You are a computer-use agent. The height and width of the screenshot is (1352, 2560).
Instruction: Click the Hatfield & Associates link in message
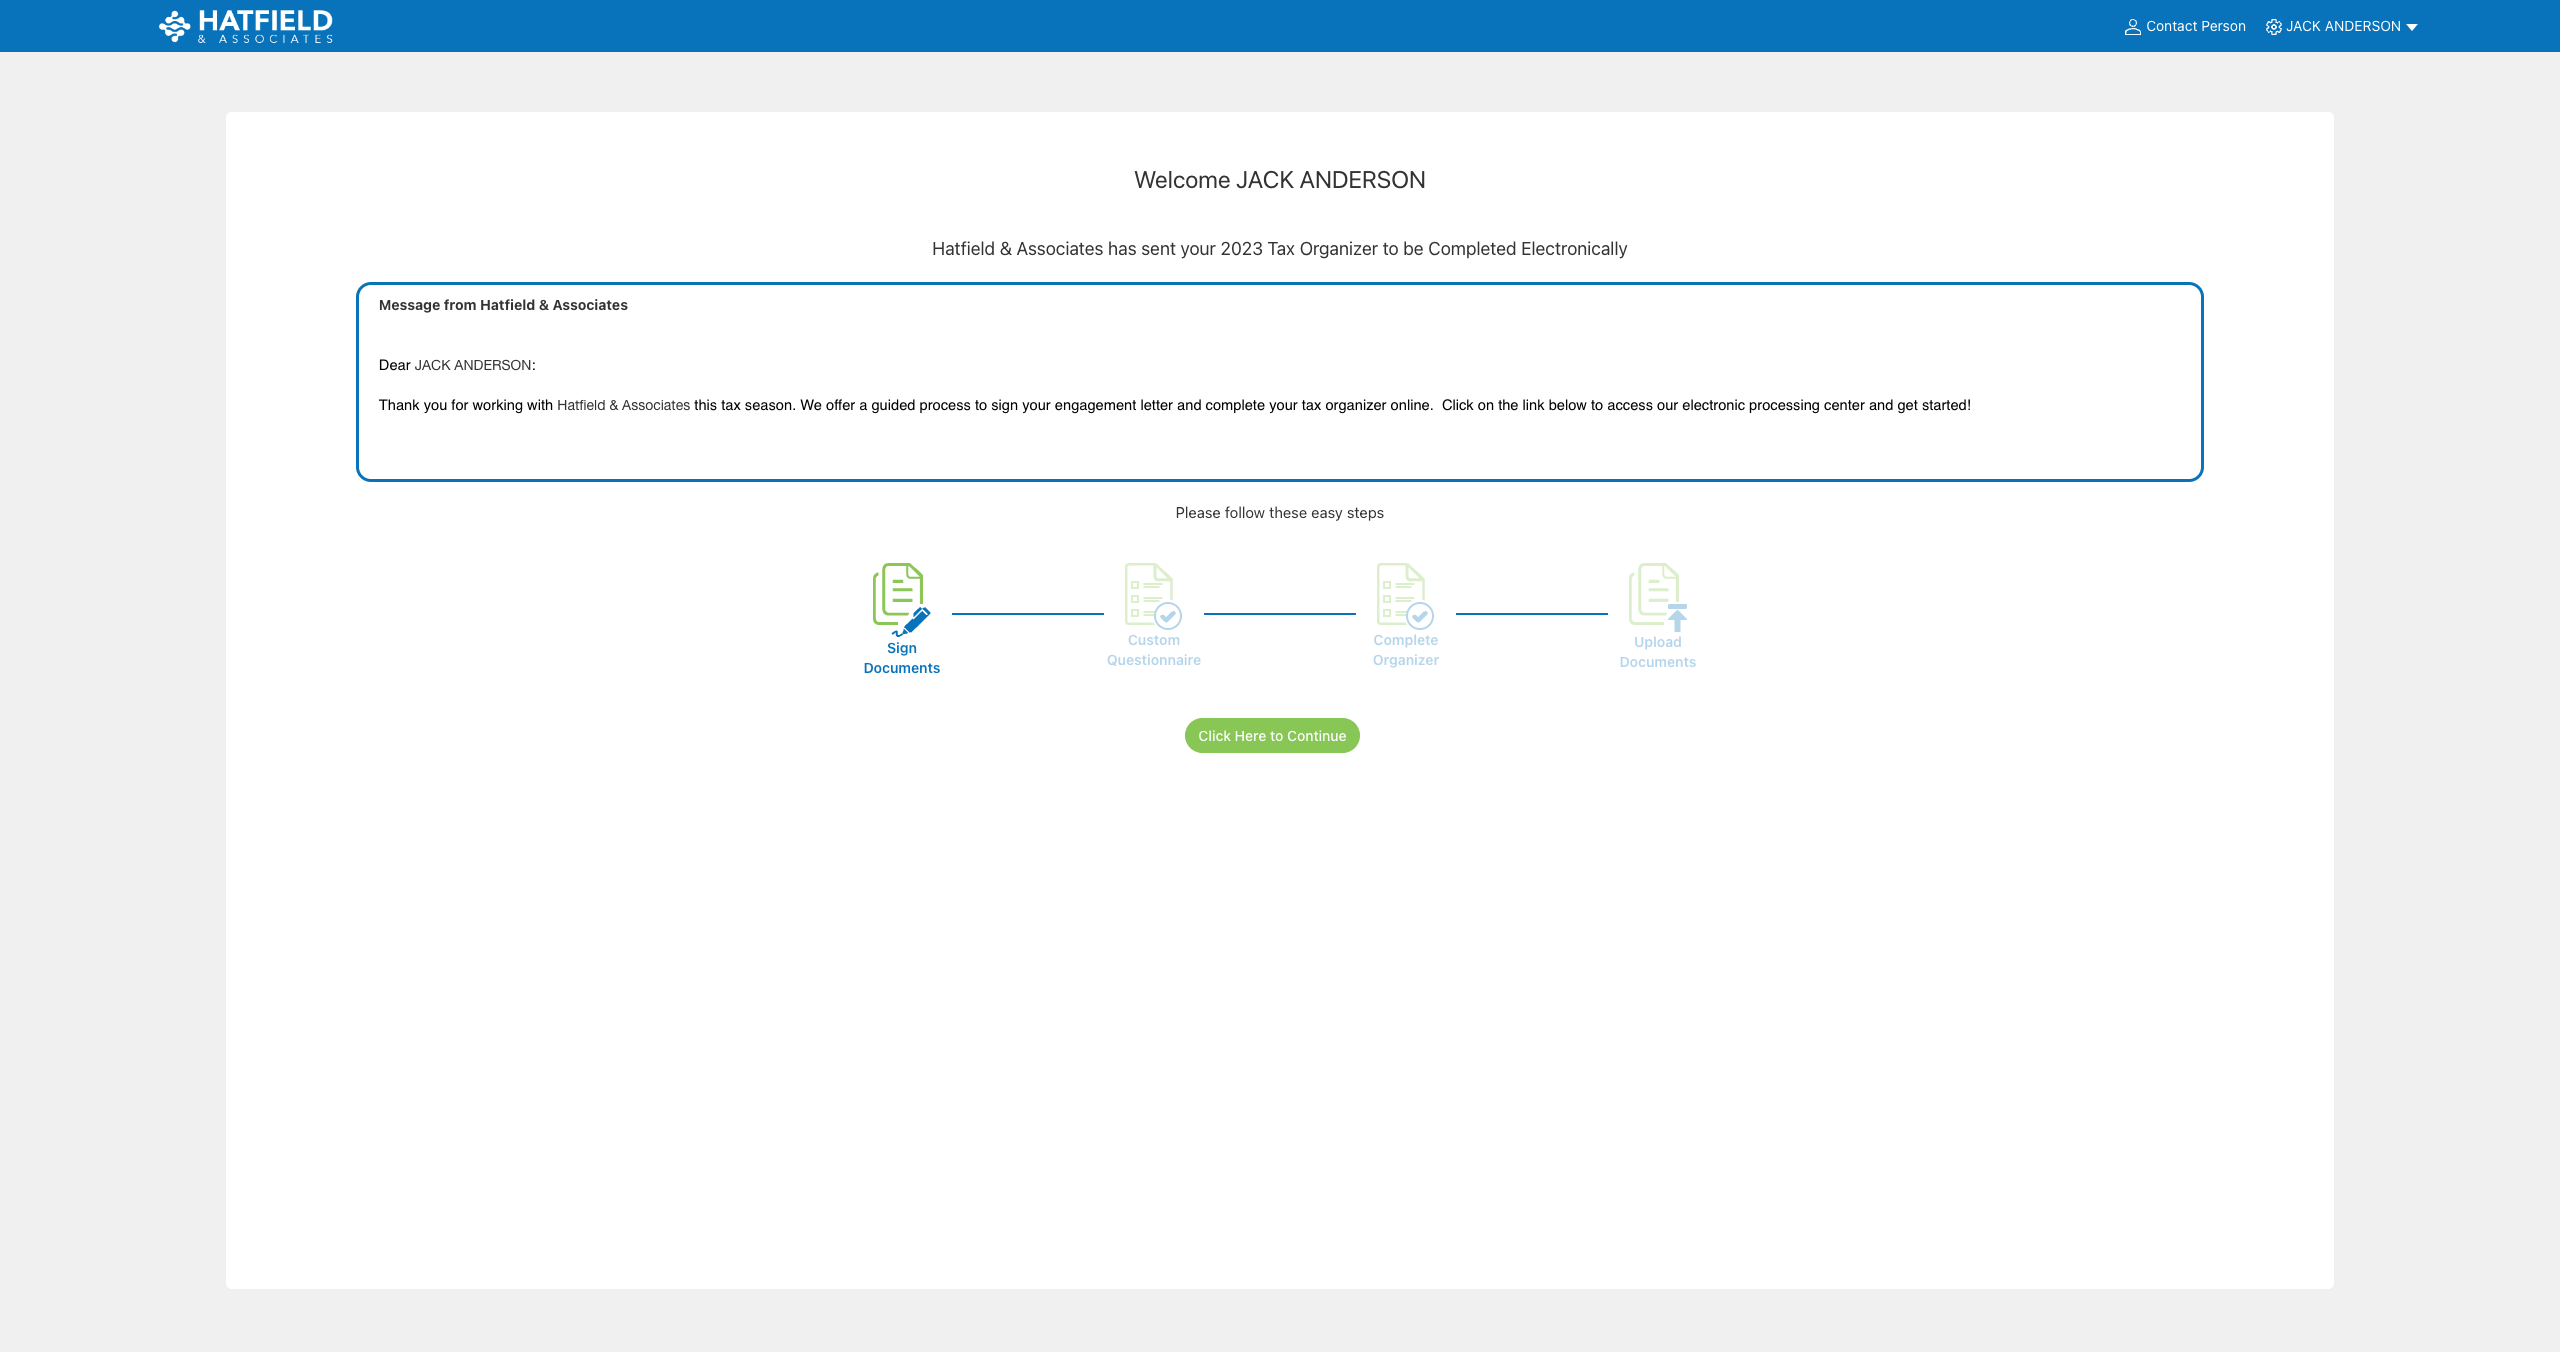coord(623,405)
